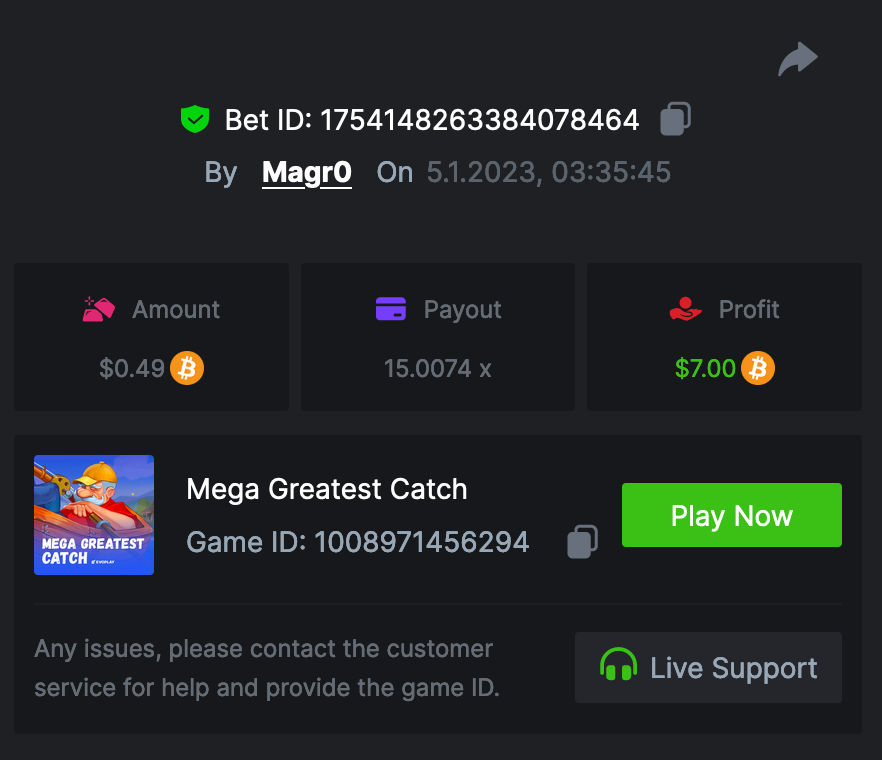Open Live Support chat
The width and height of the screenshot is (882, 760).
(708, 667)
